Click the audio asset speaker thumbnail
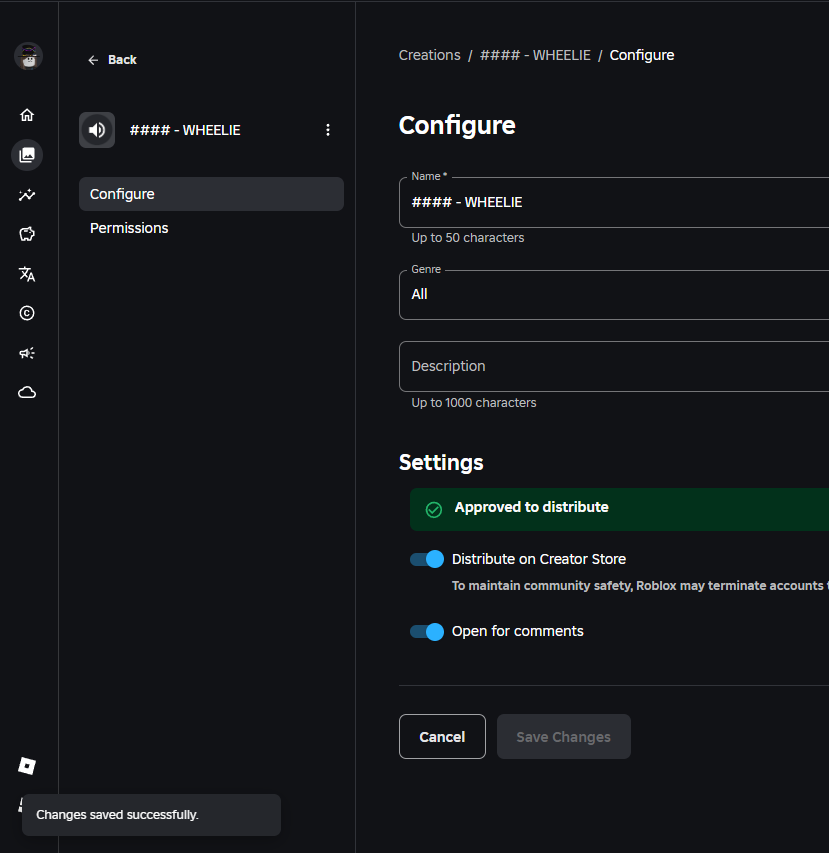This screenshot has height=853, width=829. pyautogui.click(x=97, y=130)
